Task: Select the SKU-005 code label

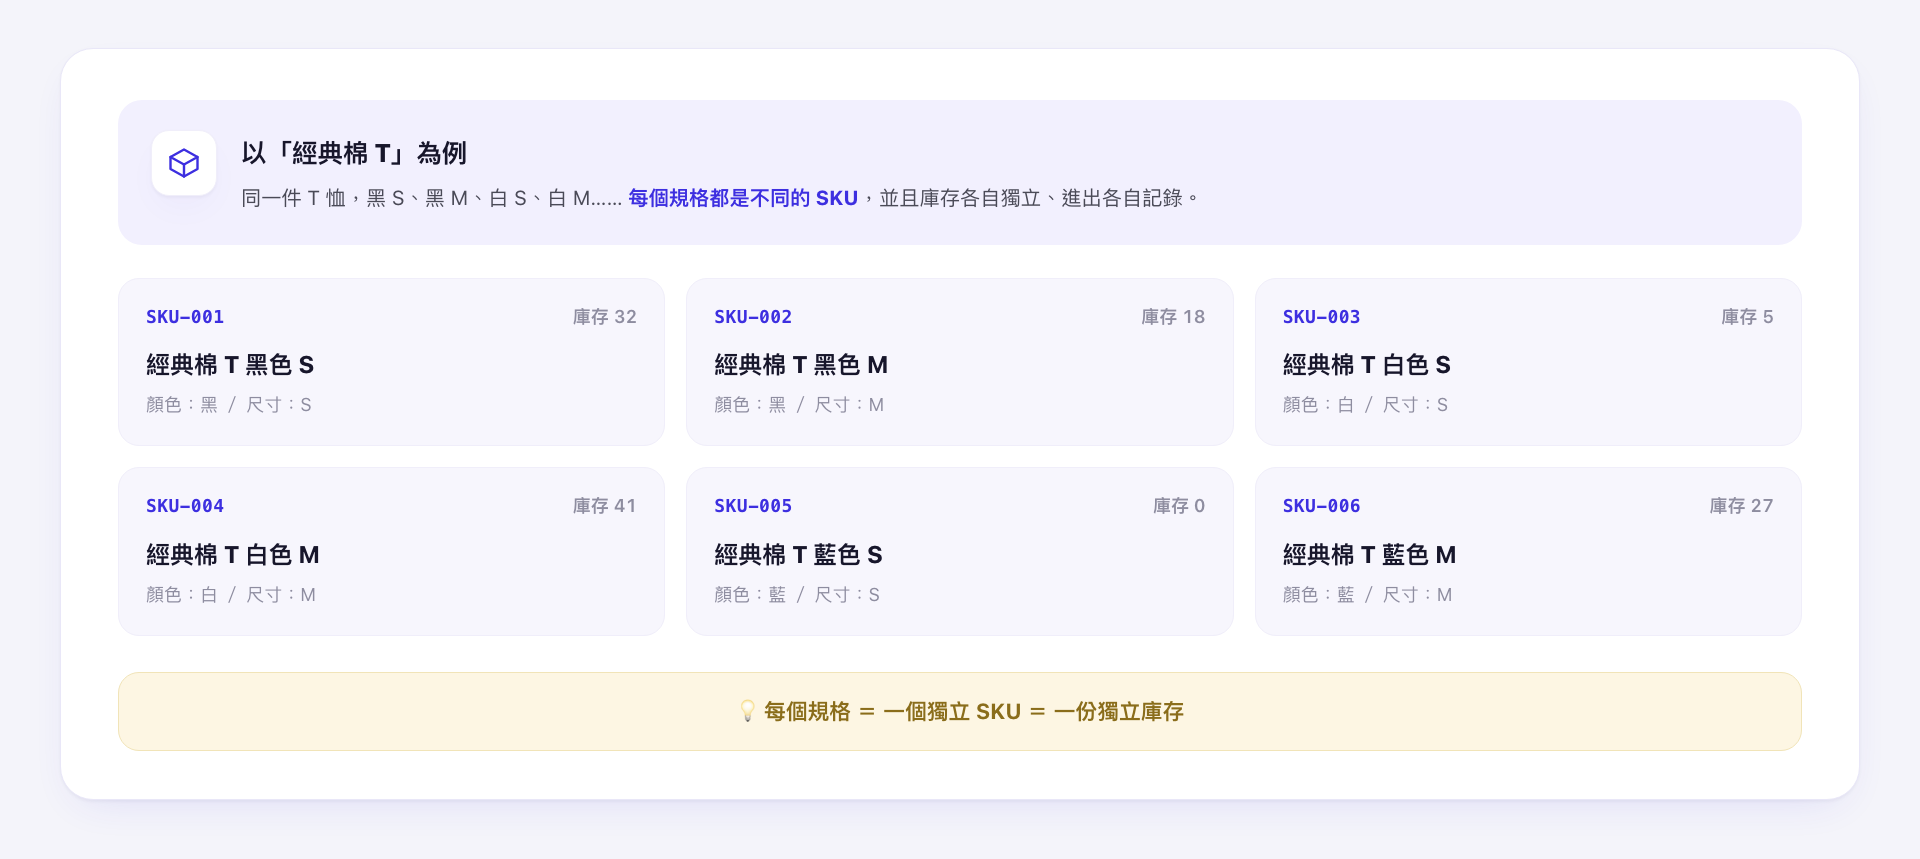Action: pyautogui.click(x=753, y=506)
